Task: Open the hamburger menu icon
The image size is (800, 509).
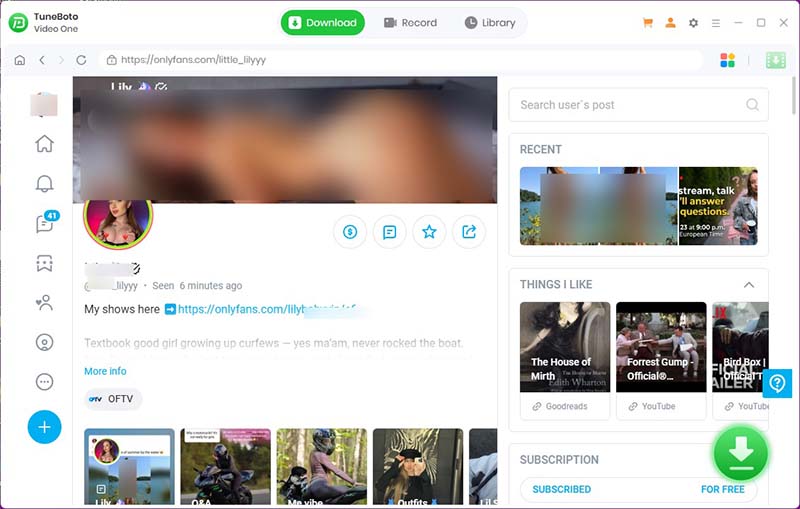Action: (716, 23)
